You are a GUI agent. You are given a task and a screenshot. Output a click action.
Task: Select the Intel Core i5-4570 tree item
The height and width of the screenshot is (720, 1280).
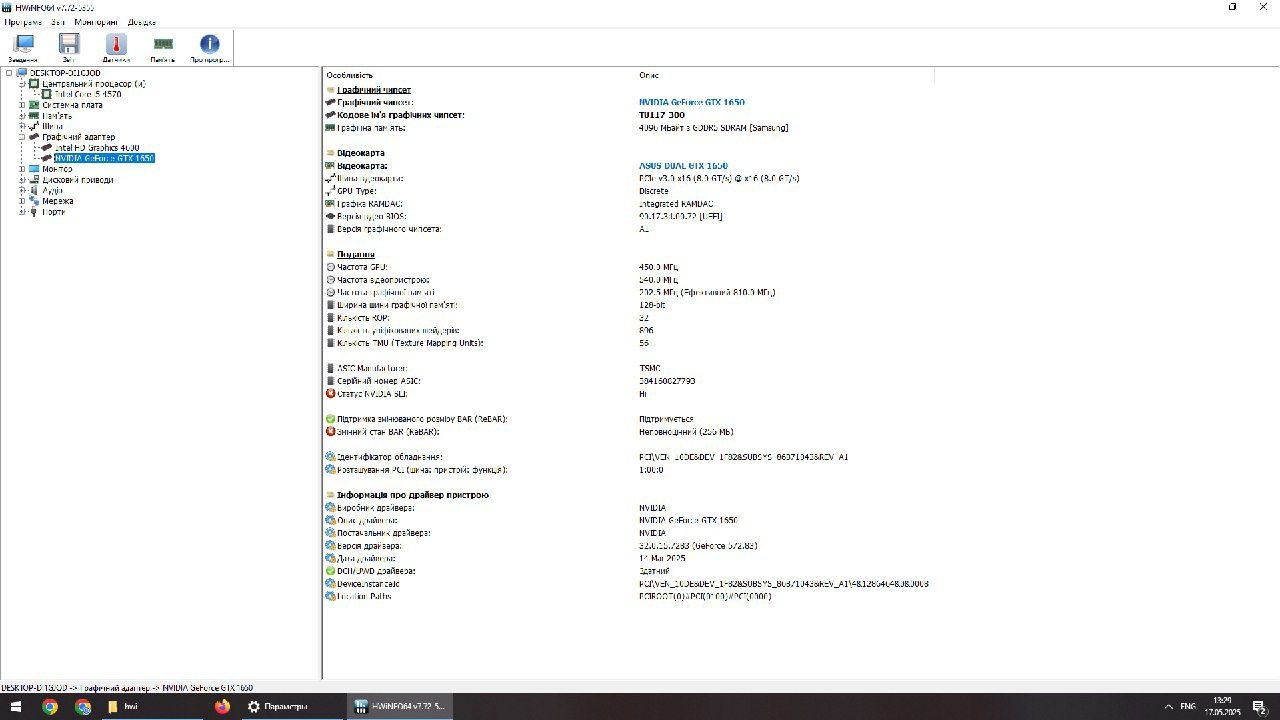pyautogui.click(x=87, y=94)
